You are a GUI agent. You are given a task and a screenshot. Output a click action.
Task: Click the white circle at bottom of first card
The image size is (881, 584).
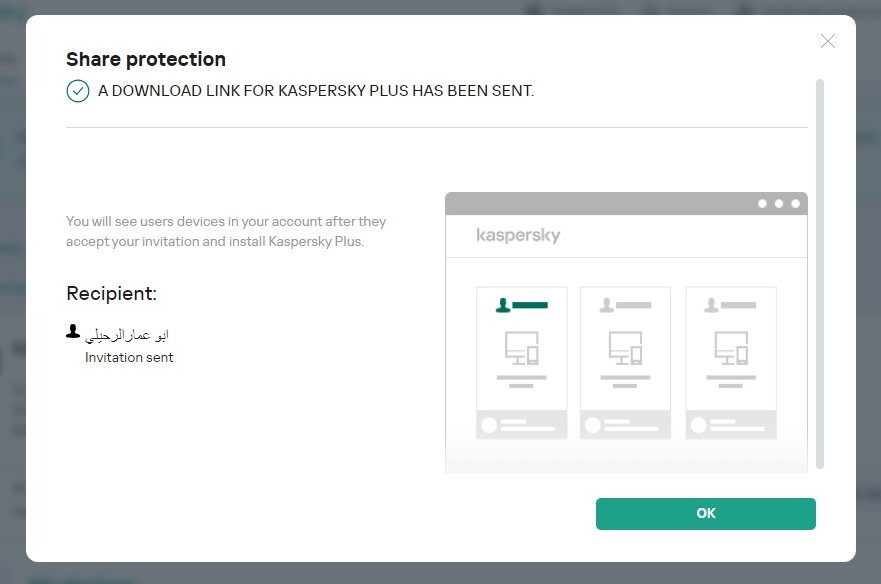click(x=489, y=425)
